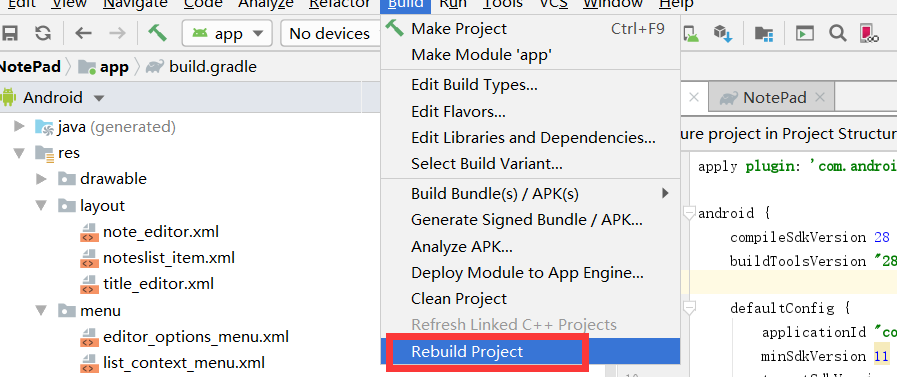The height and width of the screenshot is (377, 897).
Task: Open the app run configuration dropdown
Action: [x=227, y=34]
